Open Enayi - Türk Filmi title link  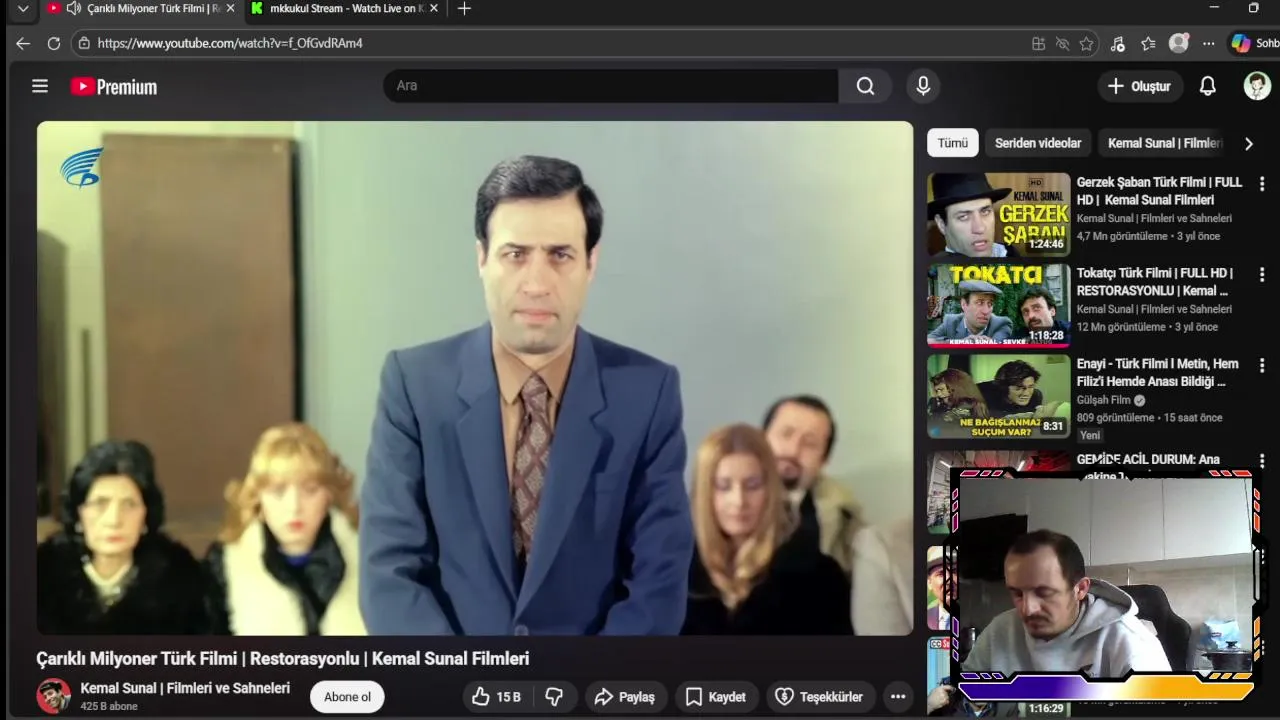(x=1158, y=373)
